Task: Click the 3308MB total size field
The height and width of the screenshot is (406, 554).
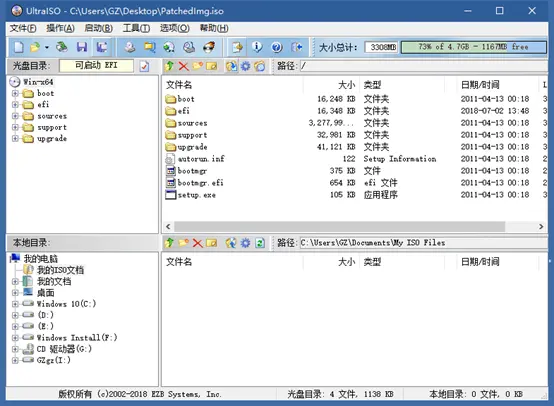Action: tap(382, 47)
